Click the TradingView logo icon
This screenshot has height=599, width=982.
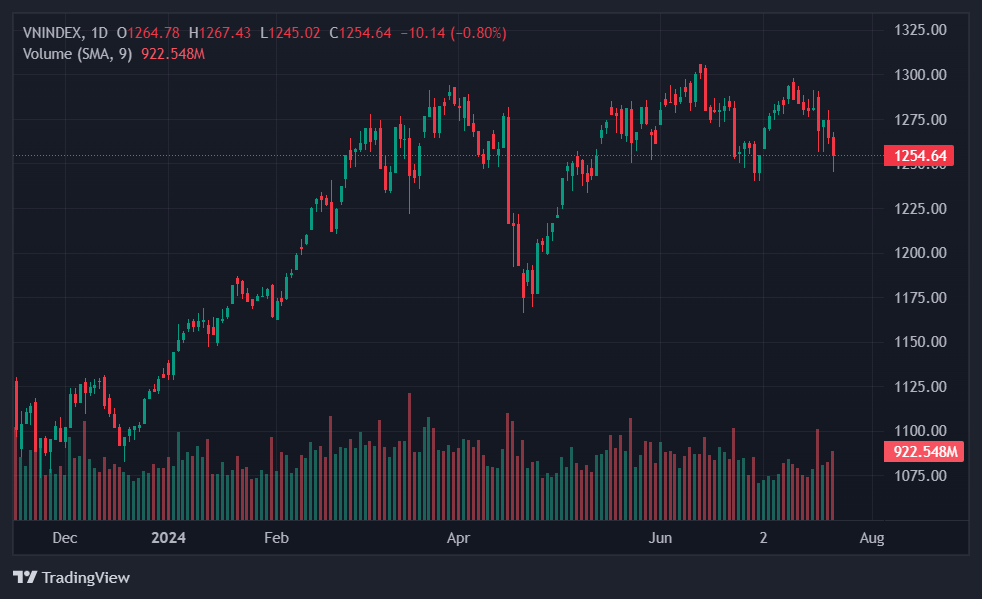[x=25, y=577]
